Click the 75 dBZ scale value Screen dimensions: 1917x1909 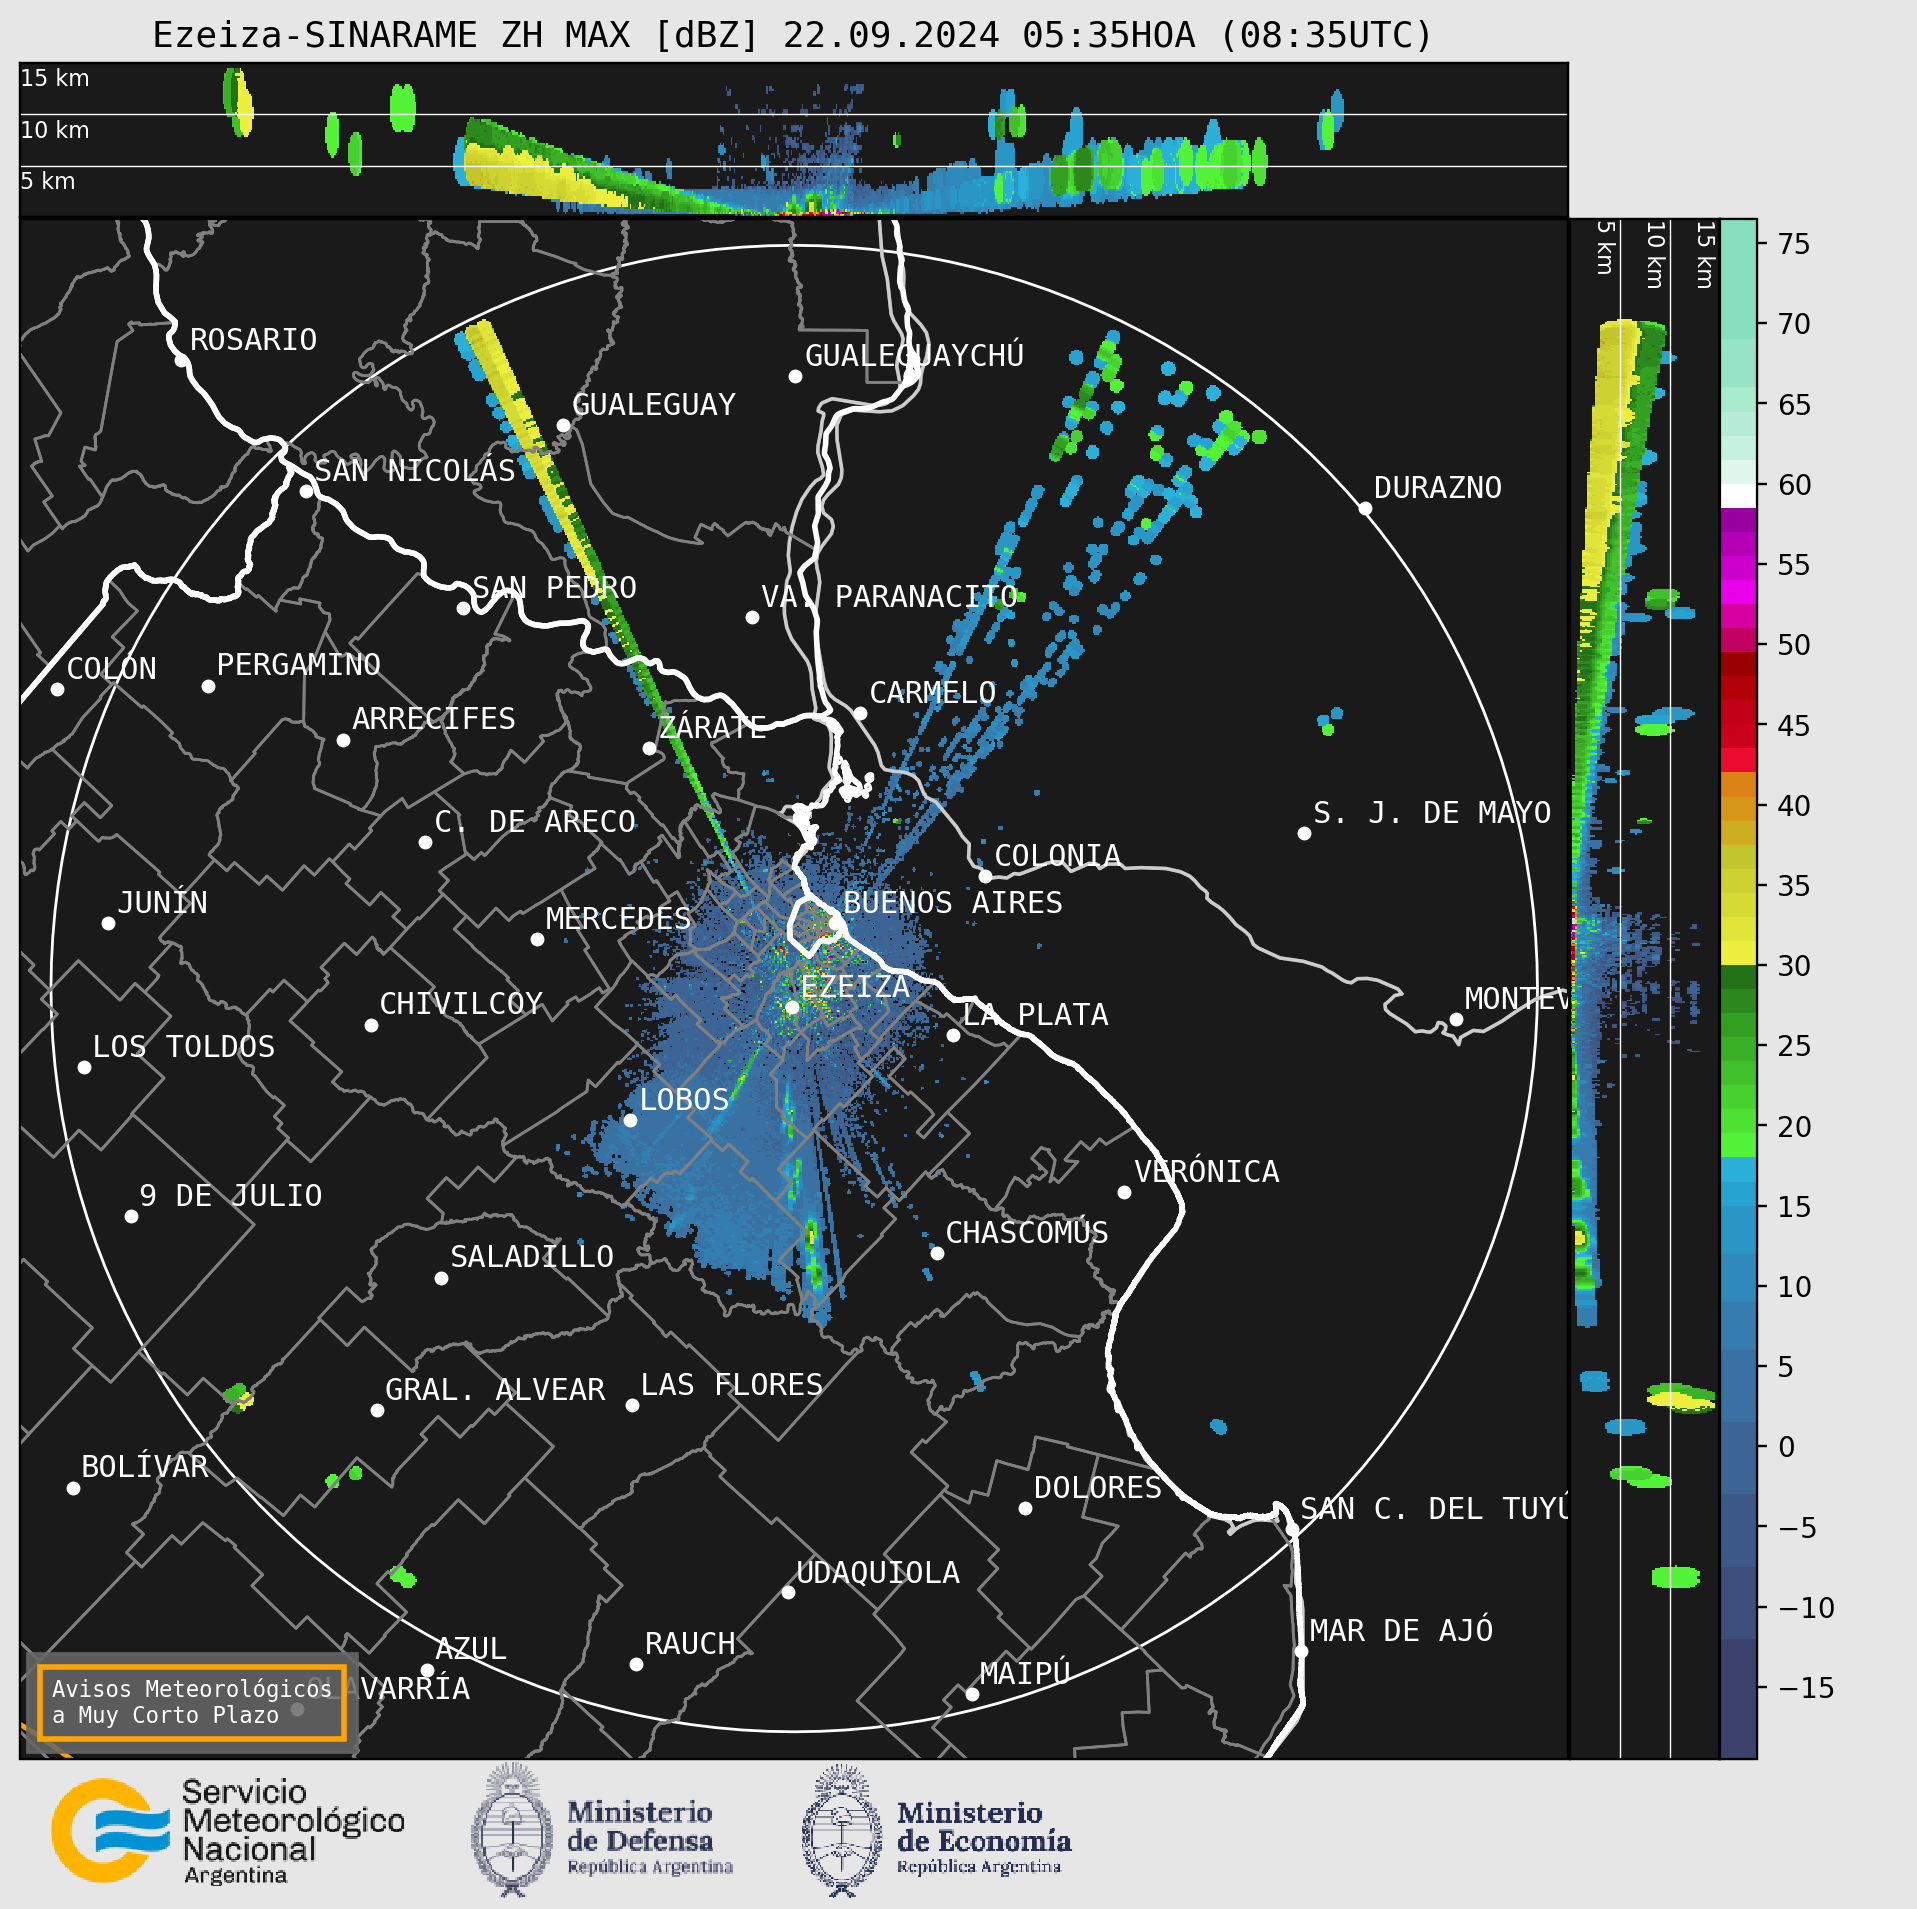click(1794, 244)
